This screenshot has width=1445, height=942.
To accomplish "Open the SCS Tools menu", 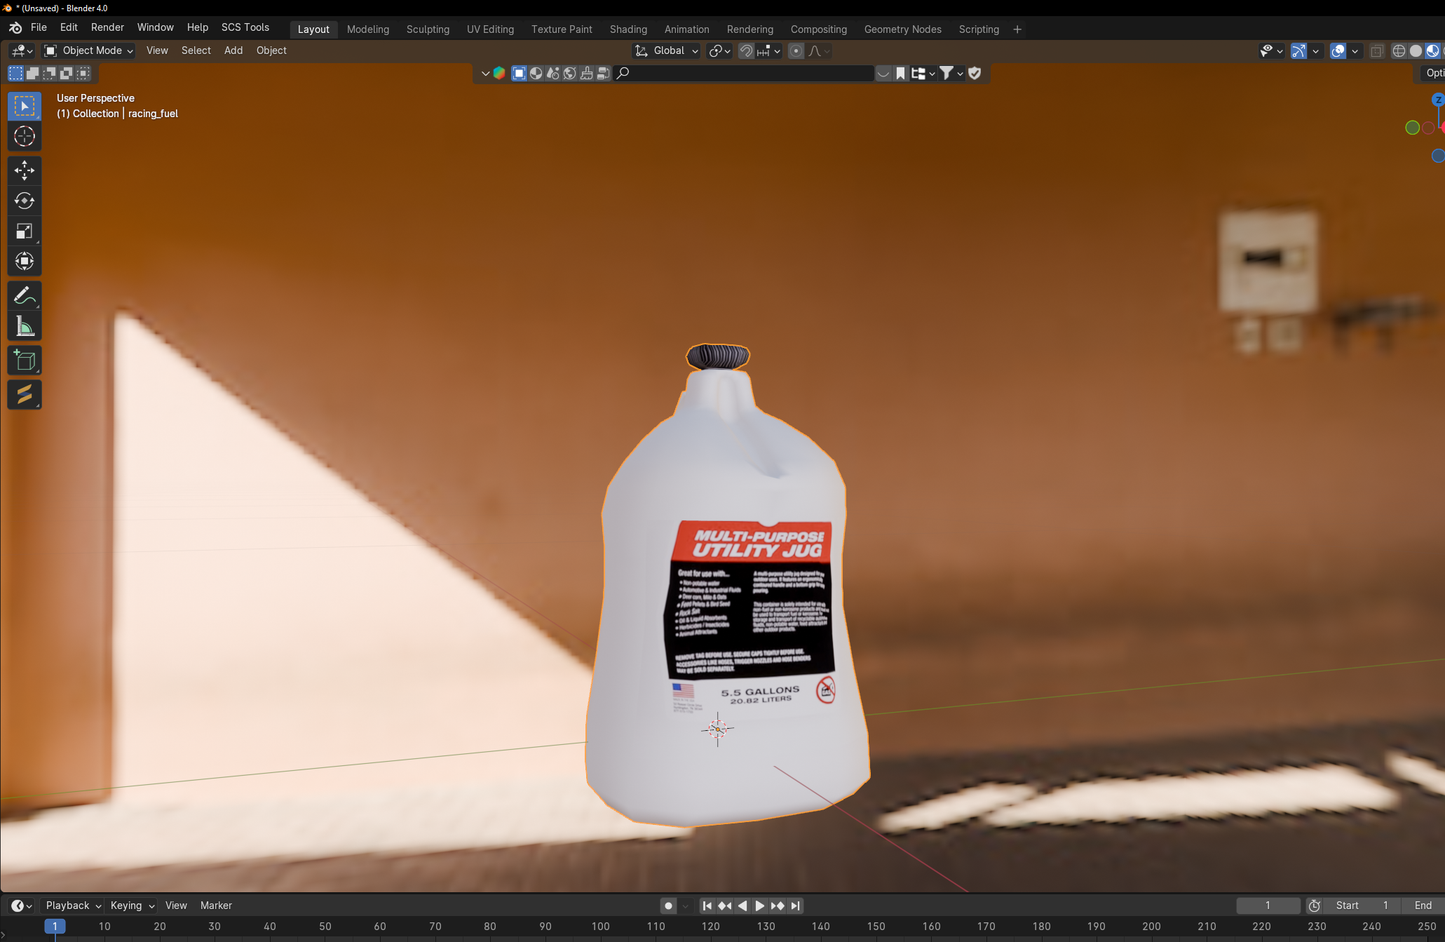I will tap(245, 28).
